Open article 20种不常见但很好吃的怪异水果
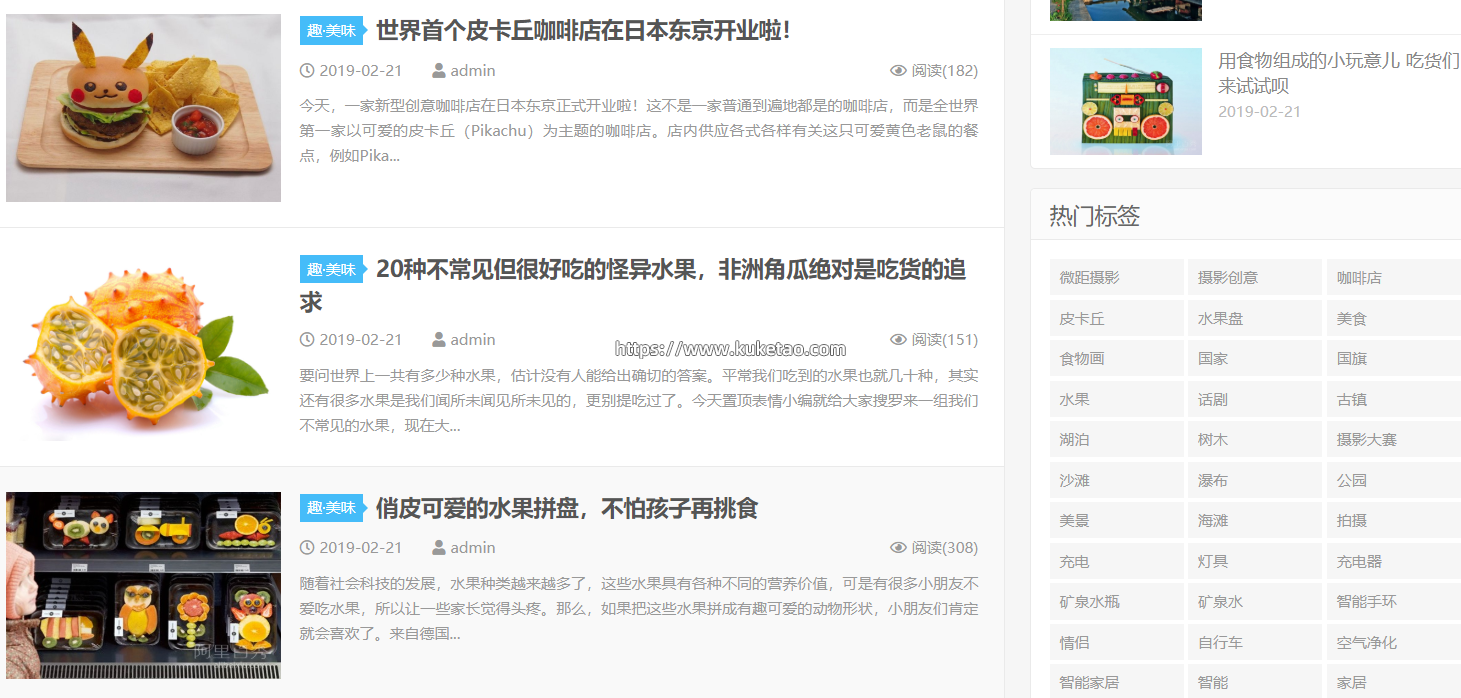This screenshot has width=1461, height=698. click(633, 286)
